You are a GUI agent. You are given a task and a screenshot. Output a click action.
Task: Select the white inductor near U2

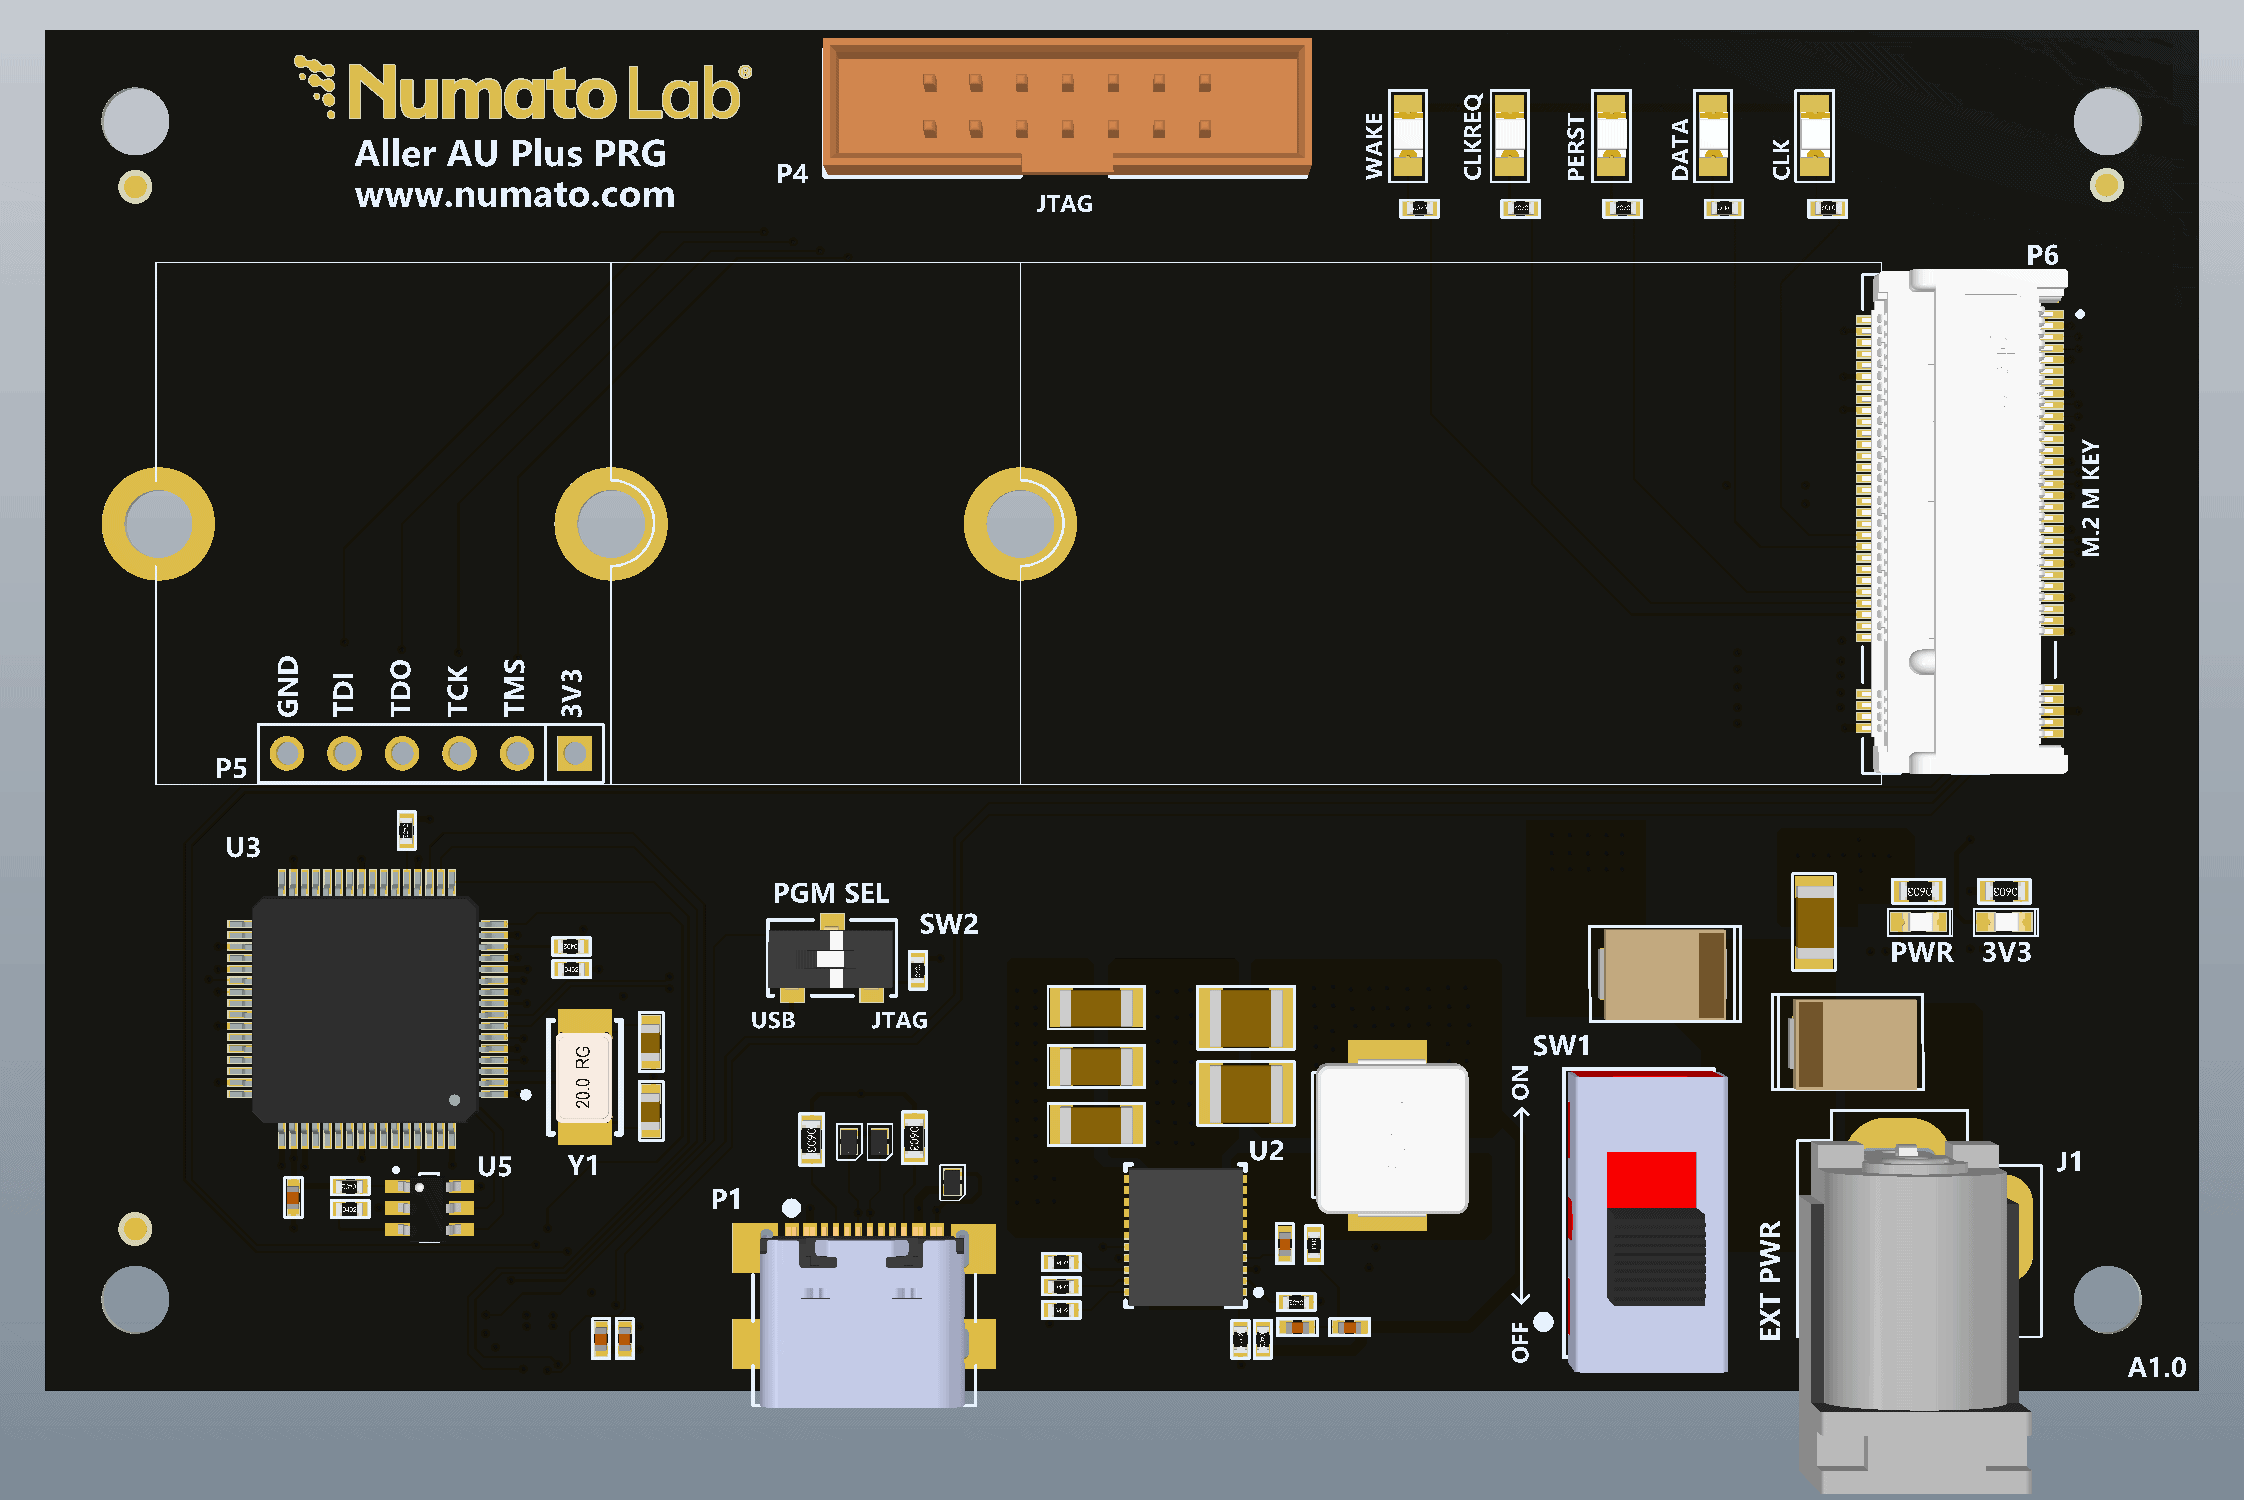tap(1391, 1138)
